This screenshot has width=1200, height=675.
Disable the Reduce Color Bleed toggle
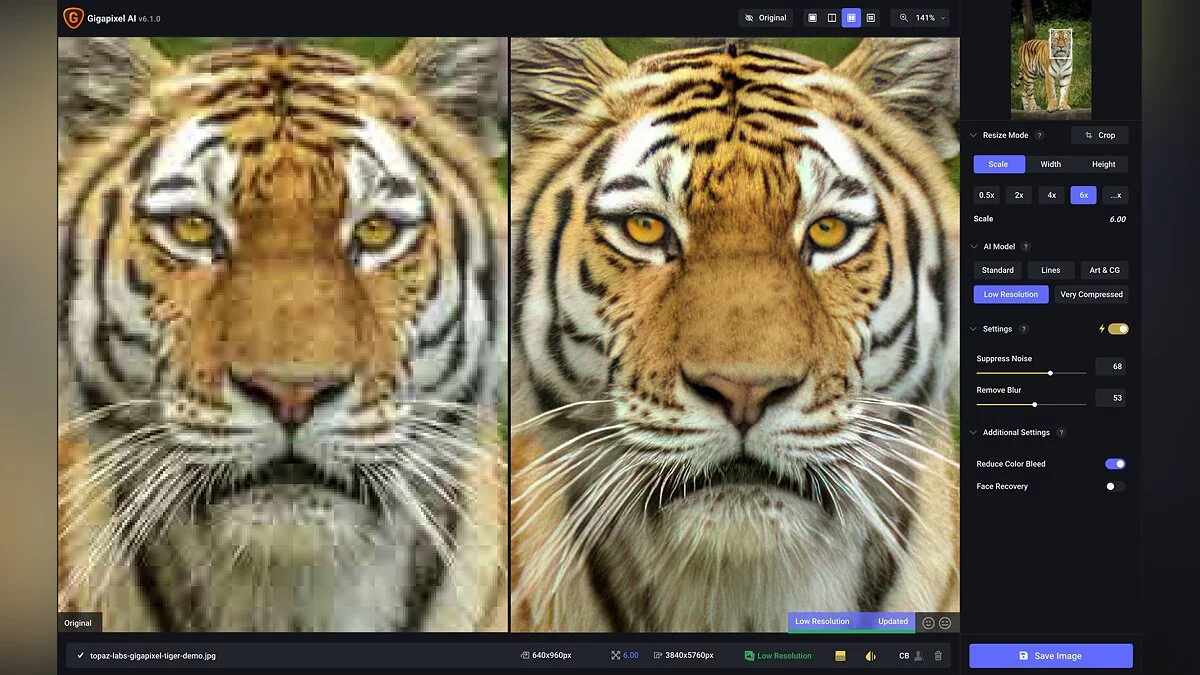click(1115, 464)
